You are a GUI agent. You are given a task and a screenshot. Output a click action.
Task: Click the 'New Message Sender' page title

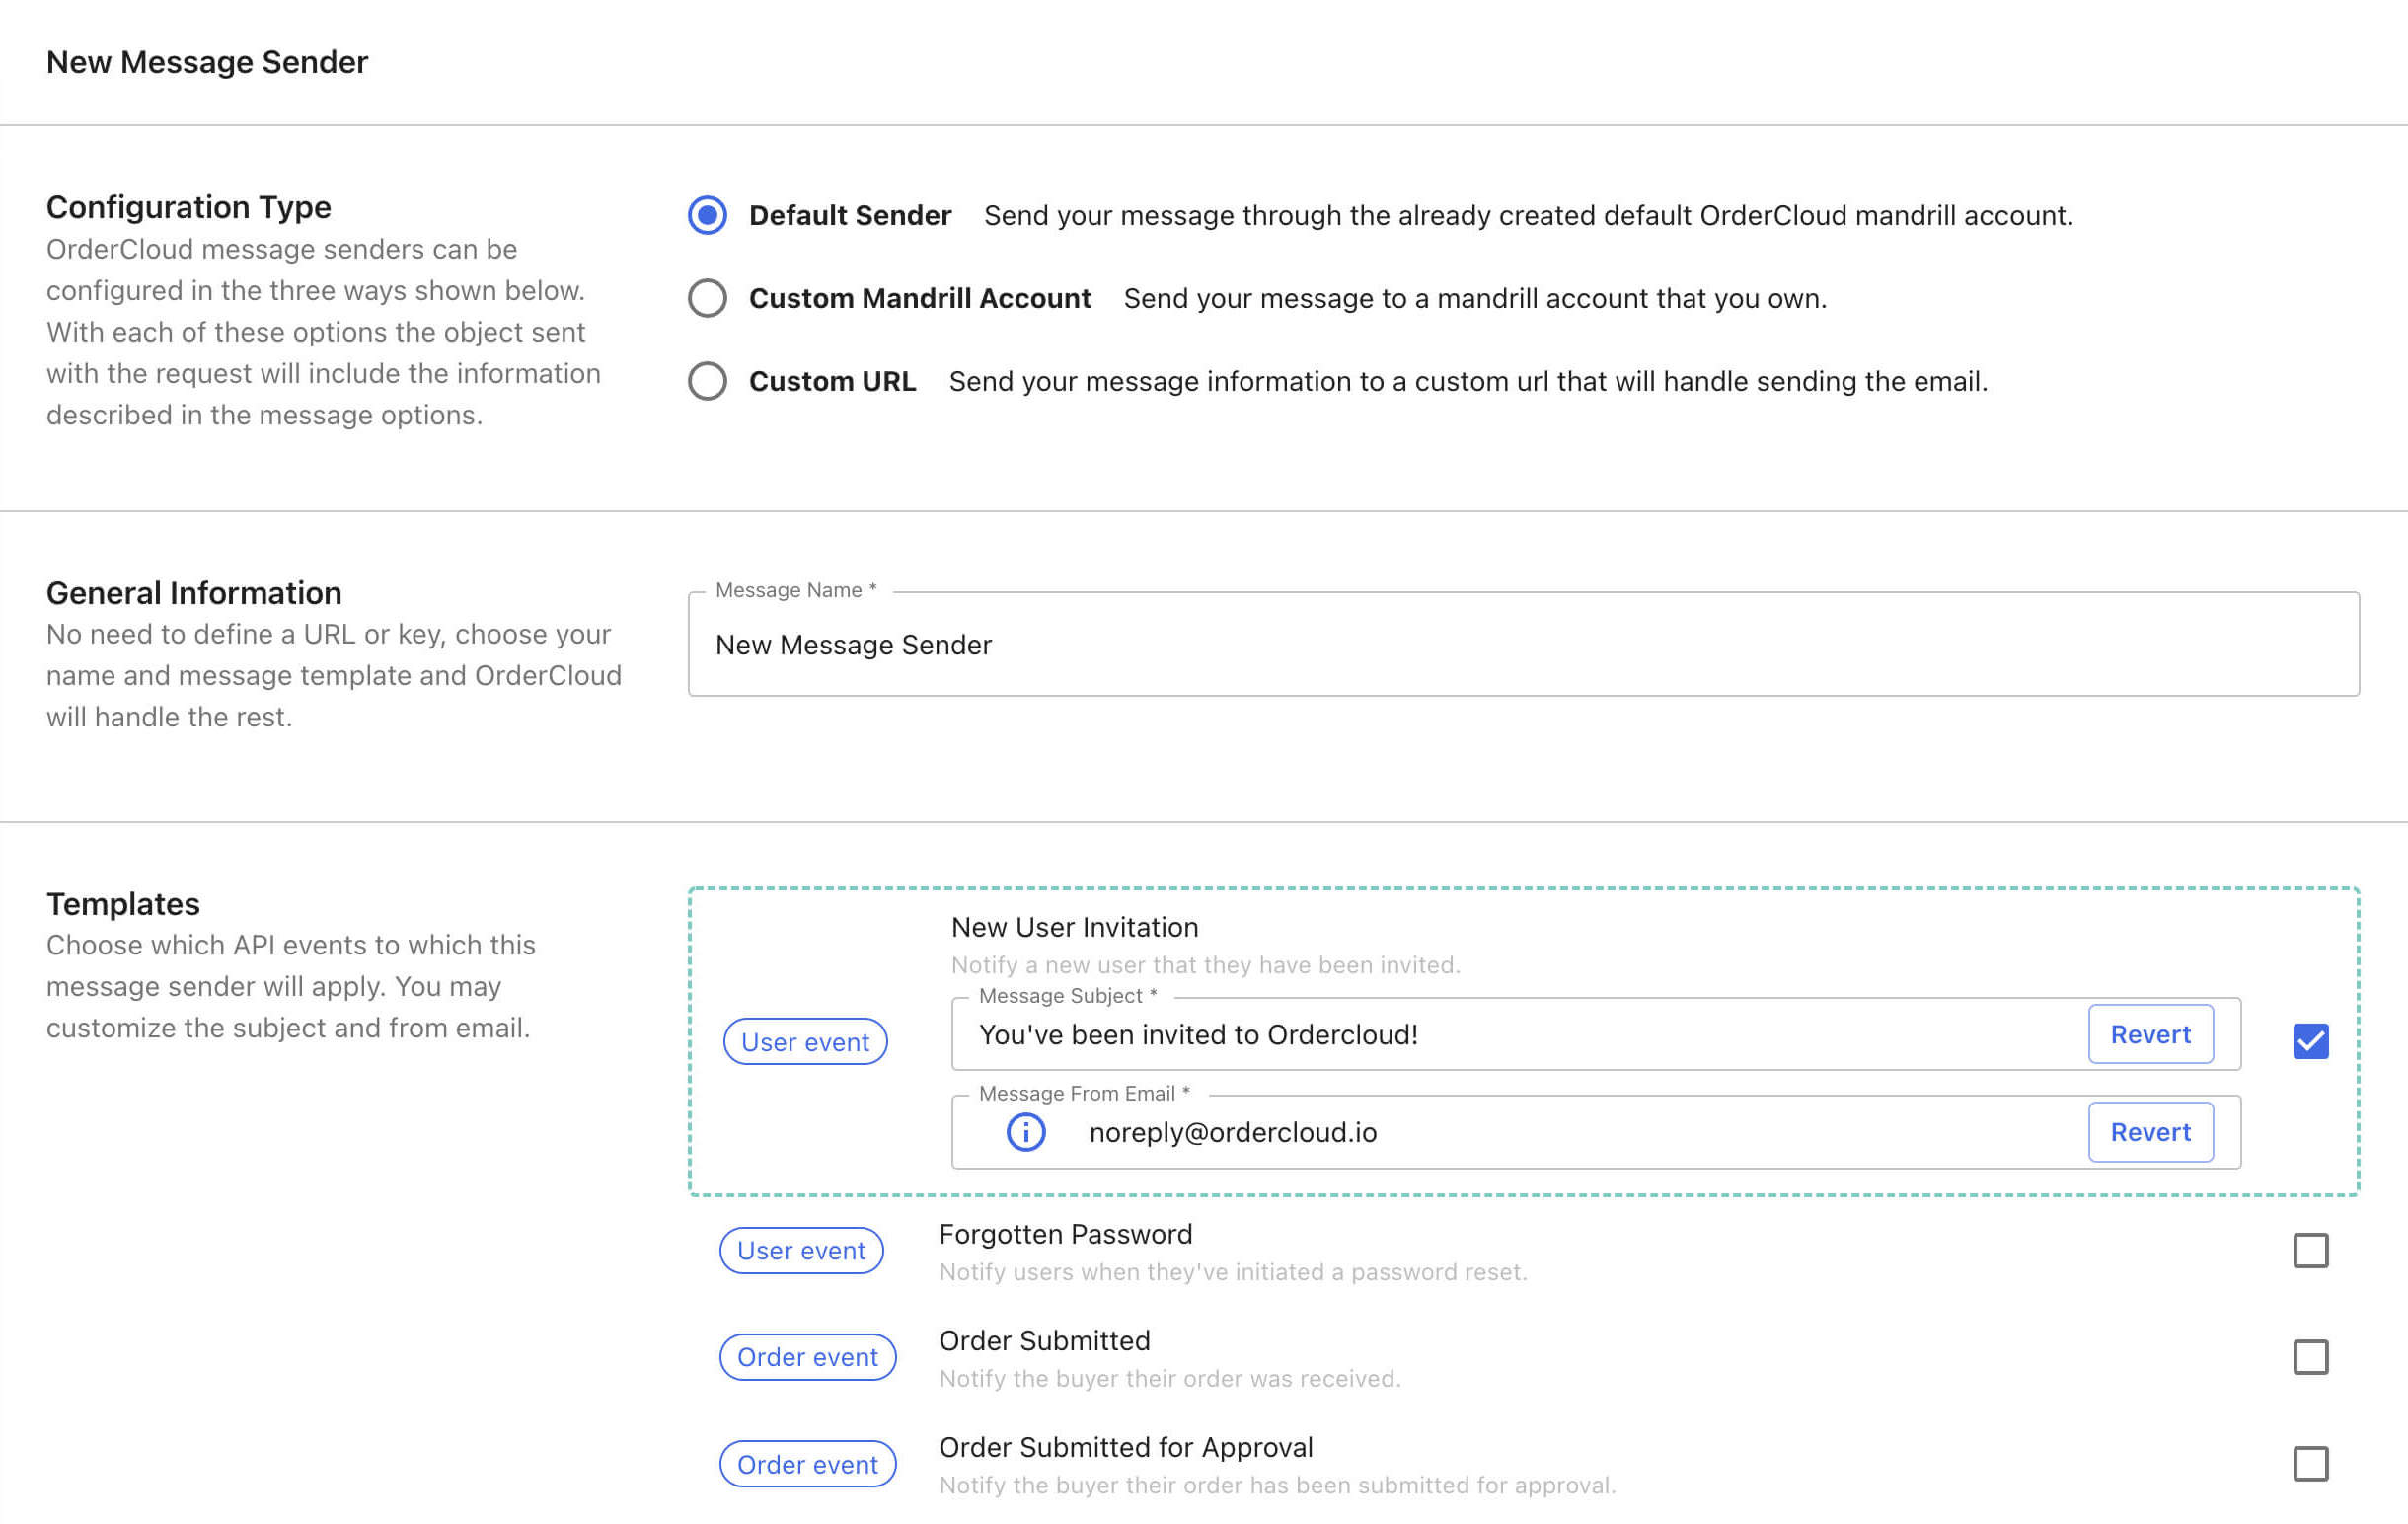207,62
